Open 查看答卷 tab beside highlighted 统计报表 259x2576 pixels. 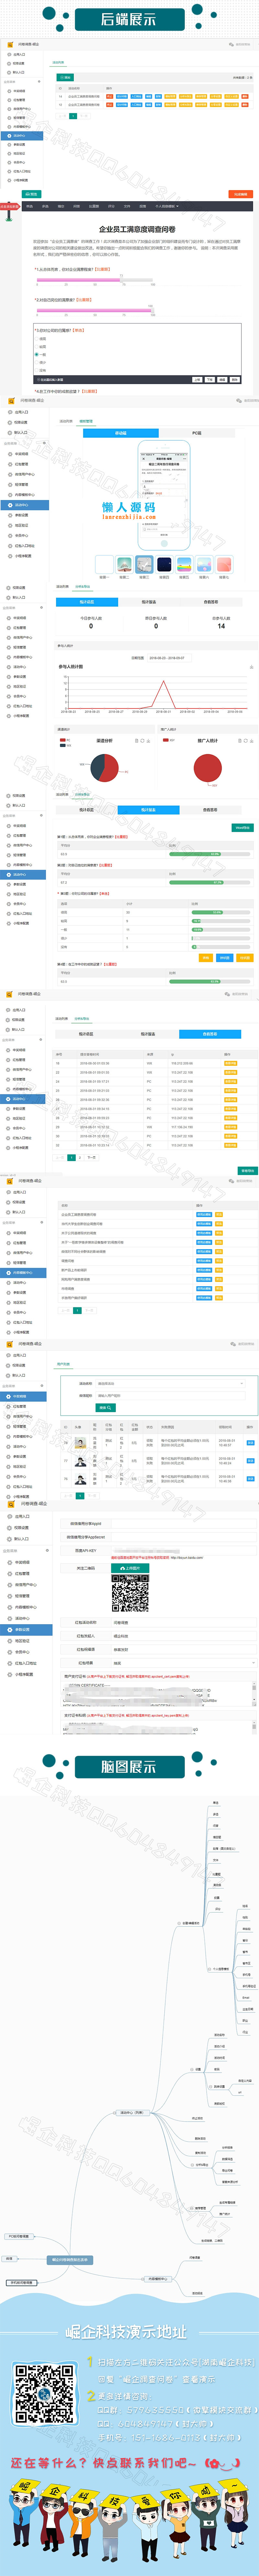(x=210, y=810)
